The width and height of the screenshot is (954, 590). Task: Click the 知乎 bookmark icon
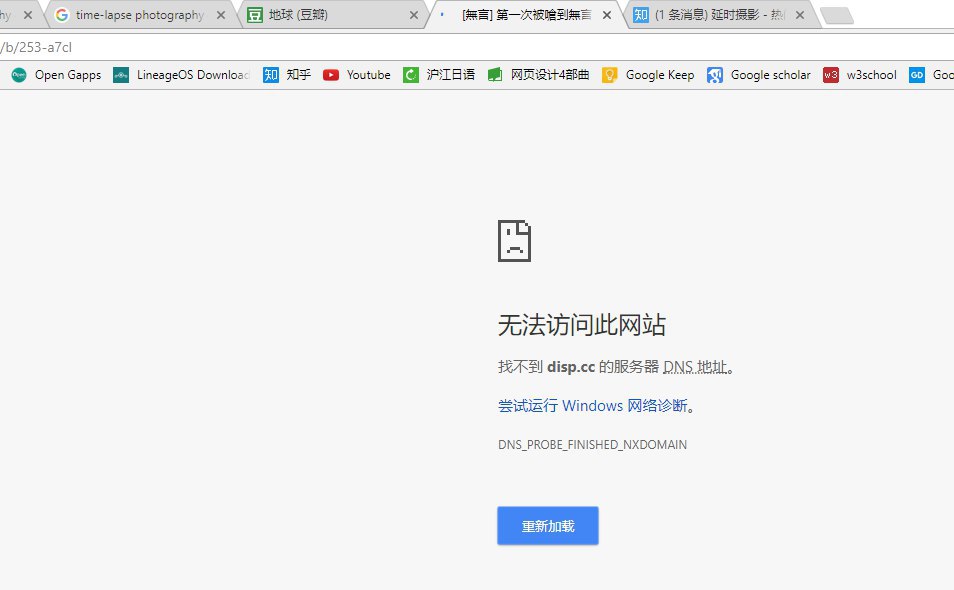[x=271, y=75]
